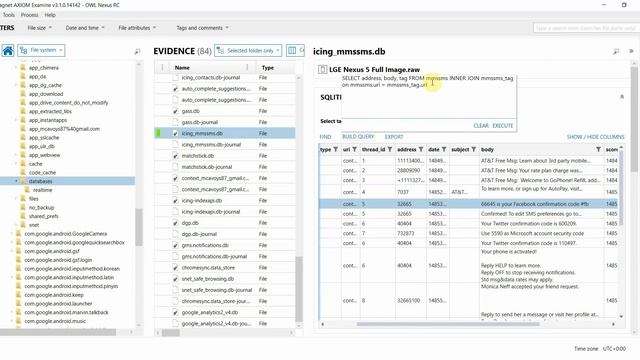Image resolution: width=640 pixels, height=360 pixels.
Task: Click inside the SQL query text box
Action: (x=429, y=97)
